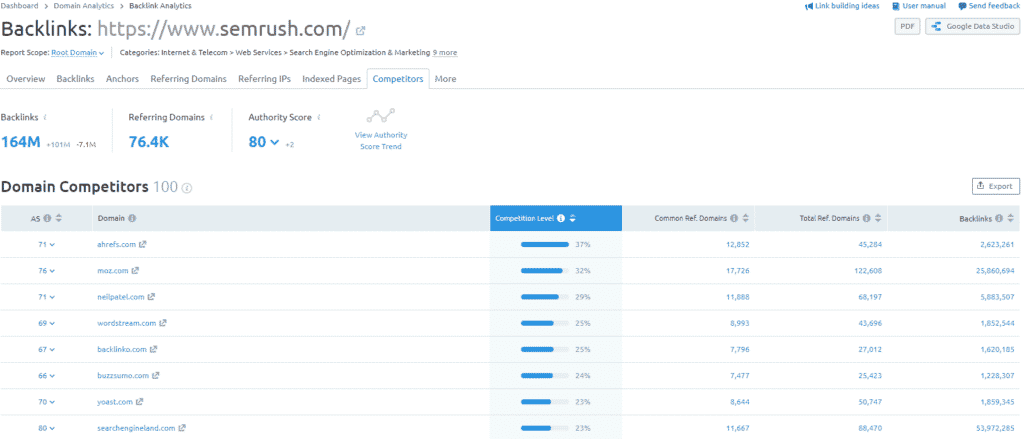Click the Authority Score trend graph icon
The height and width of the screenshot is (439, 1024).
(381, 116)
